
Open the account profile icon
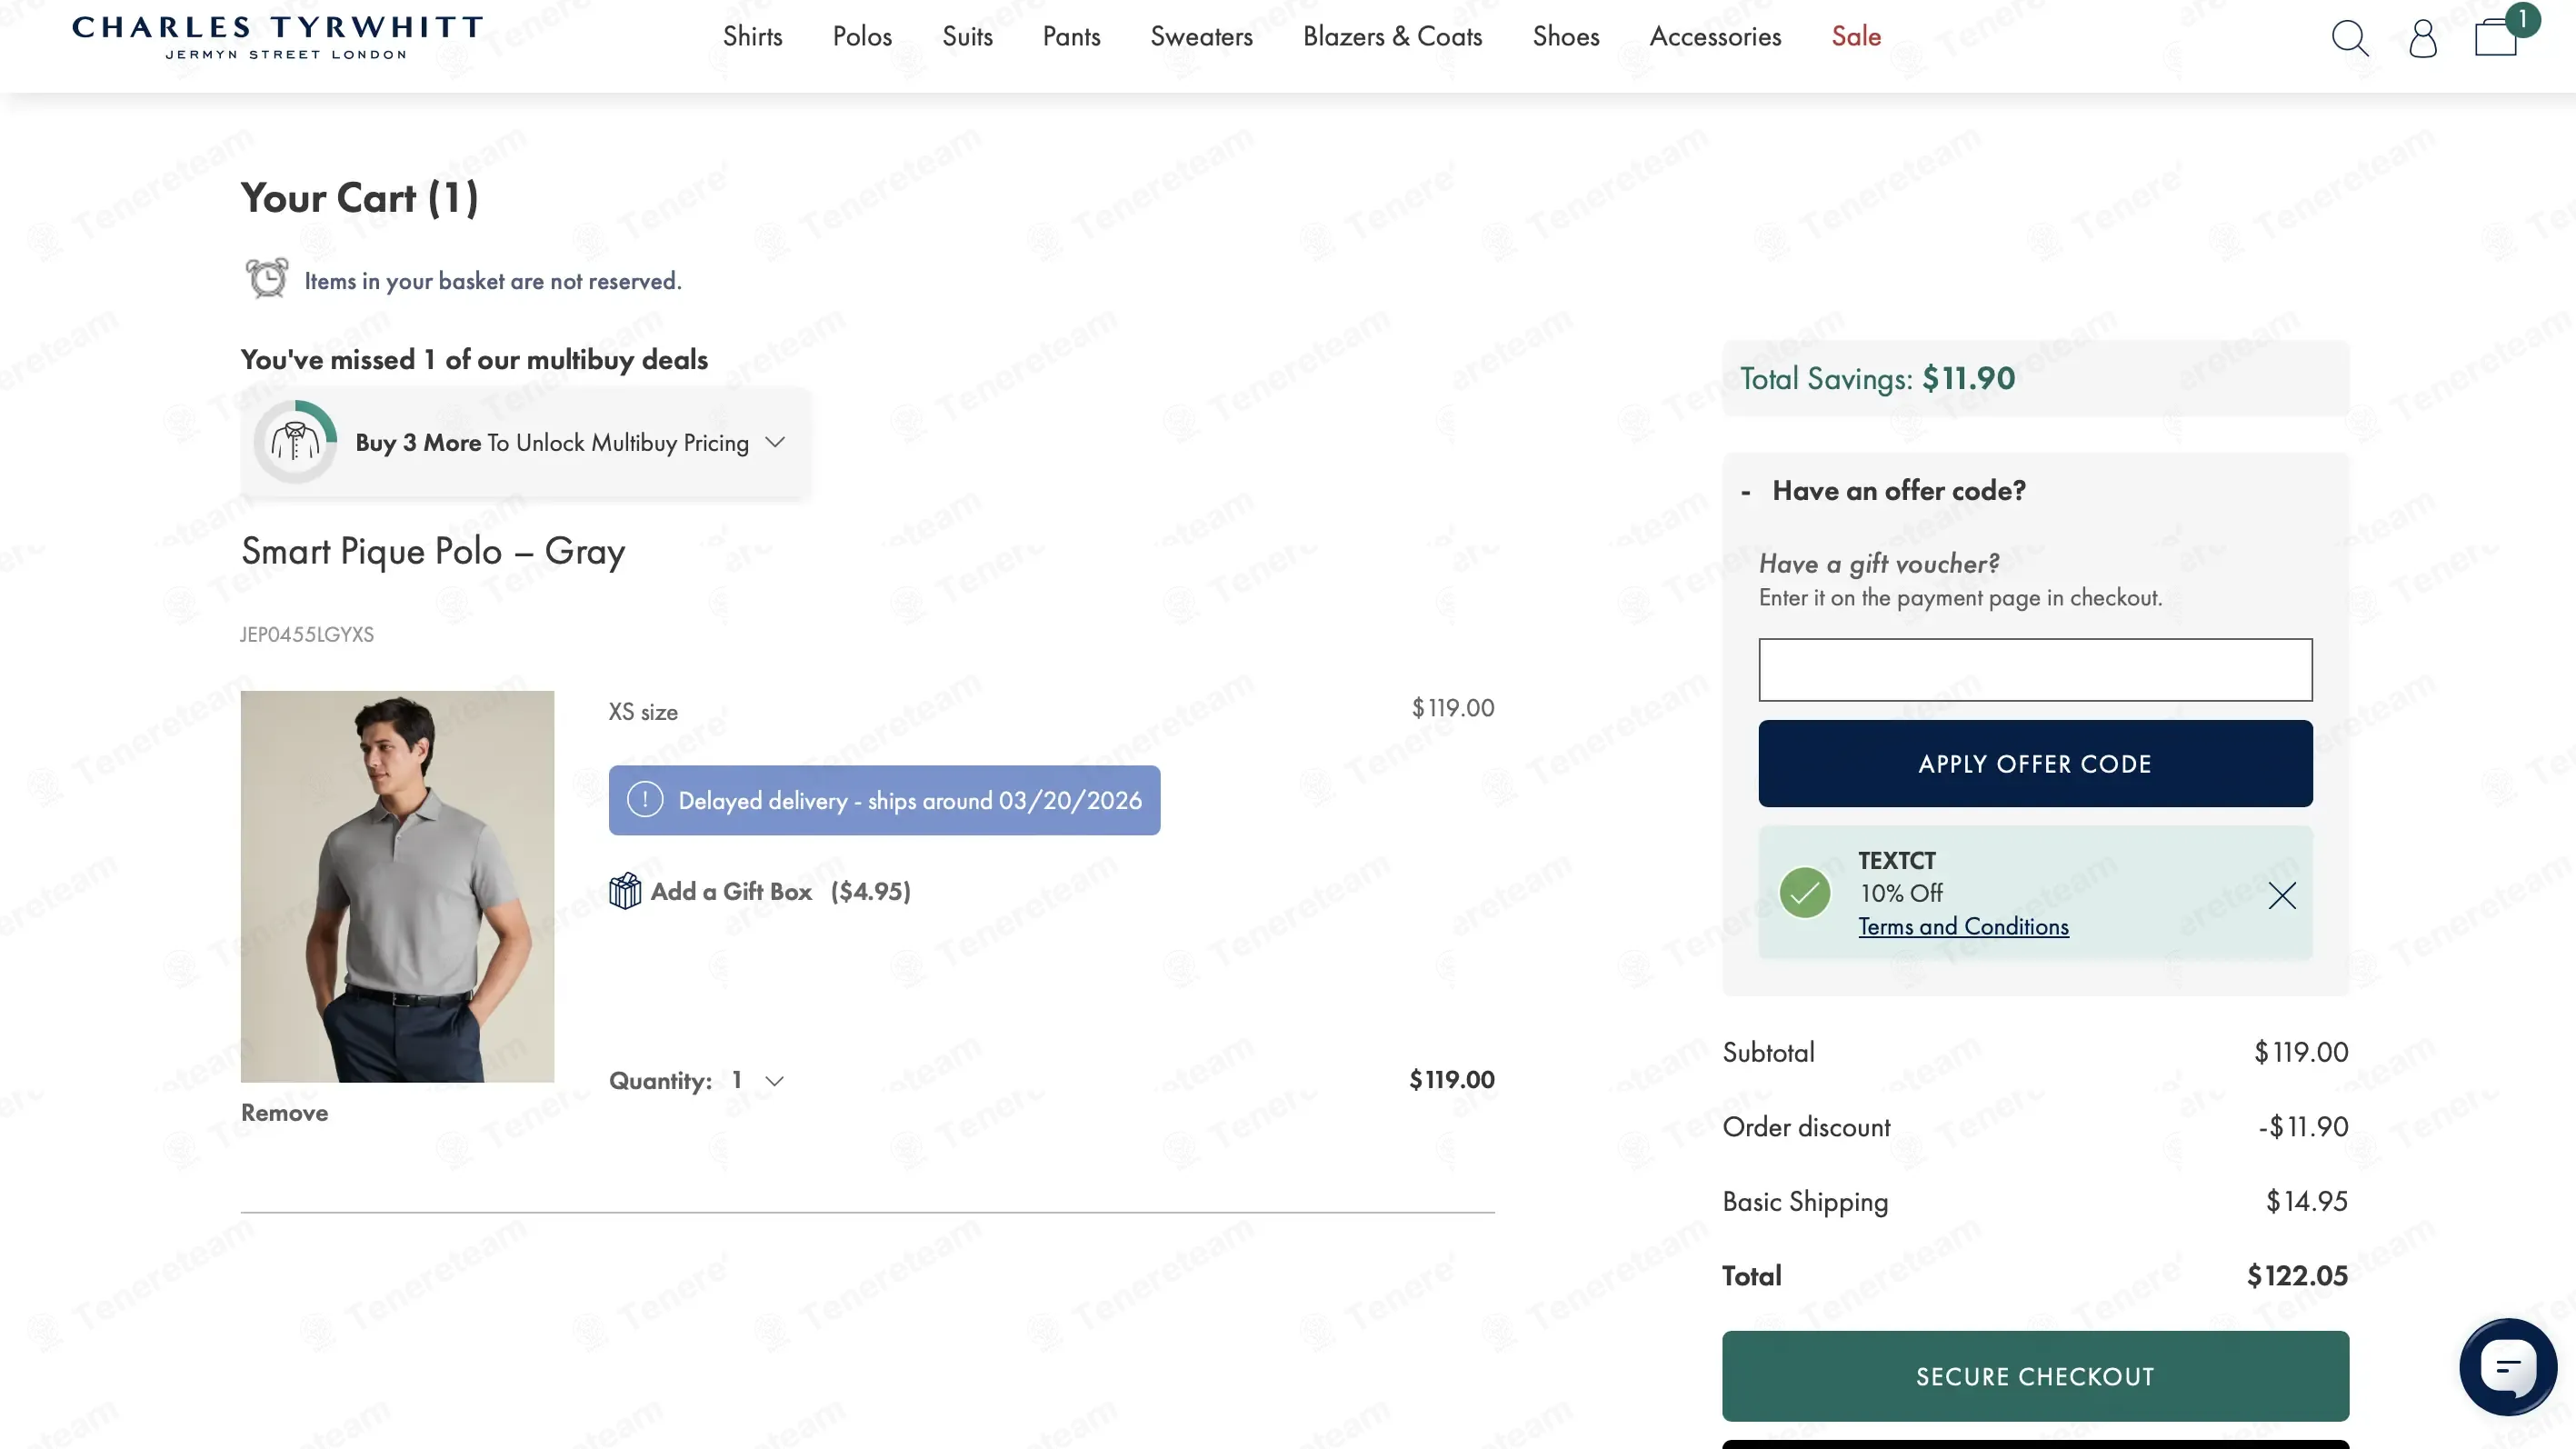(x=2422, y=38)
